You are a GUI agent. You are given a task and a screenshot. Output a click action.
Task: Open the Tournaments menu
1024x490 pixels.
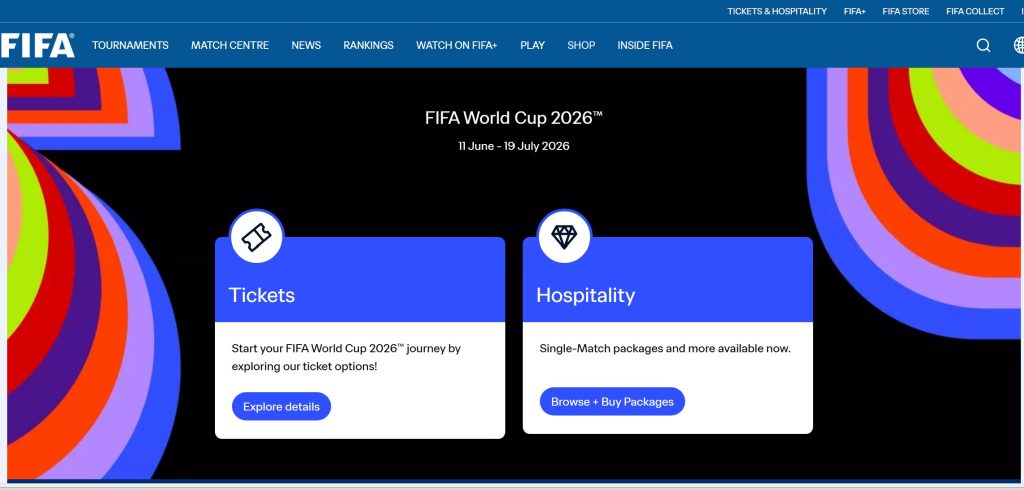[x=130, y=45]
